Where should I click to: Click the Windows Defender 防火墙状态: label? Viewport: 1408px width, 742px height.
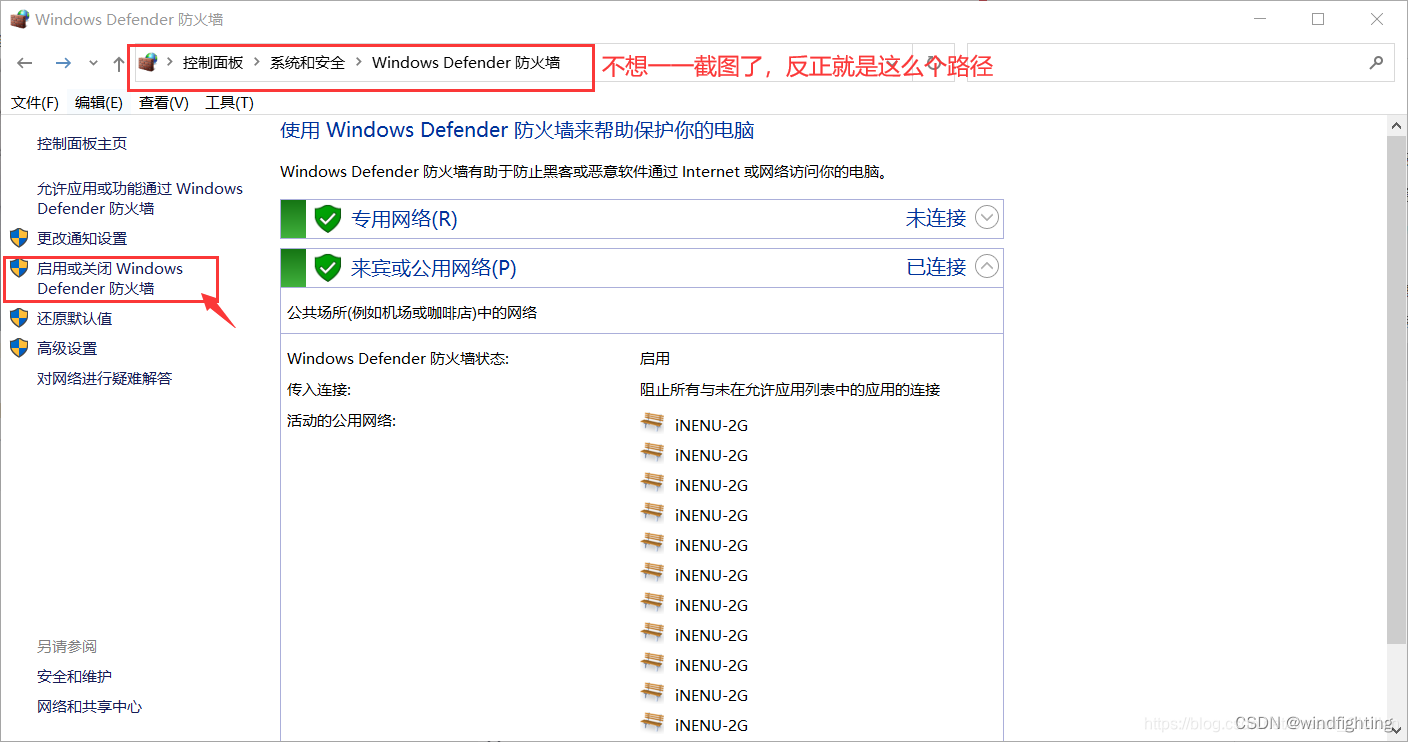tap(398, 358)
